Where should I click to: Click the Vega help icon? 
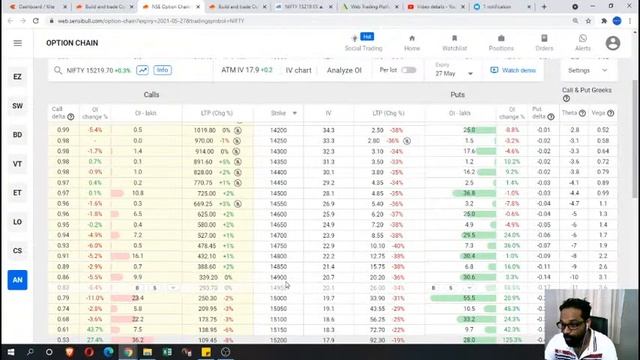click(x=610, y=113)
